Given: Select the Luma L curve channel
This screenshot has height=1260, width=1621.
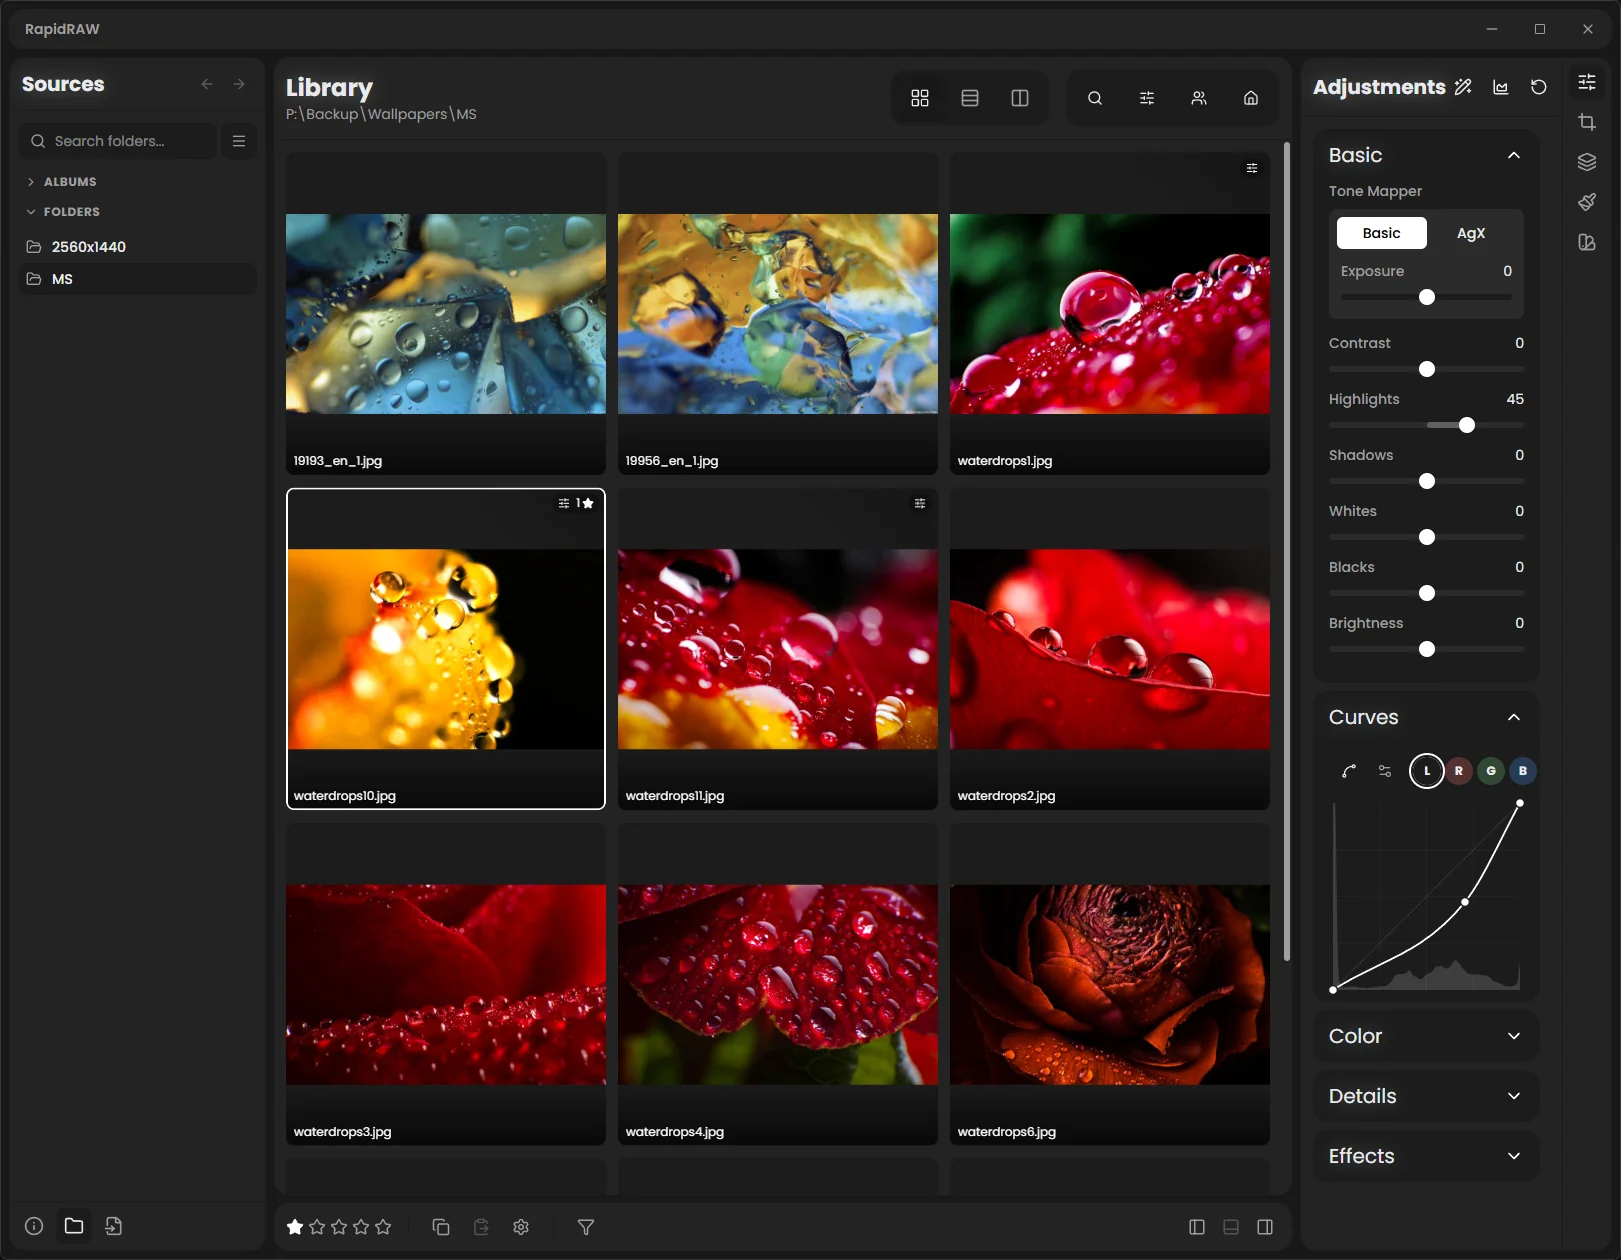Looking at the screenshot, I should (1427, 771).
